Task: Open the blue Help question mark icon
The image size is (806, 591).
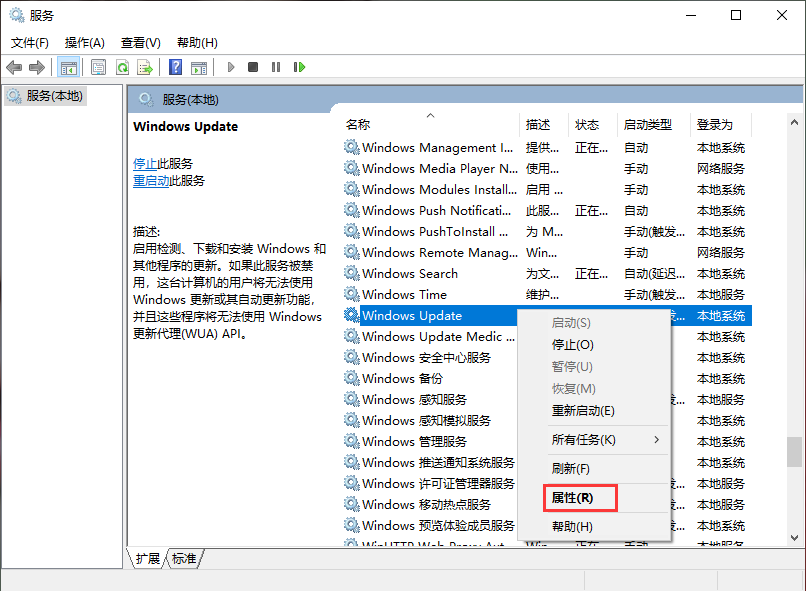Action: tap(175, 67)
